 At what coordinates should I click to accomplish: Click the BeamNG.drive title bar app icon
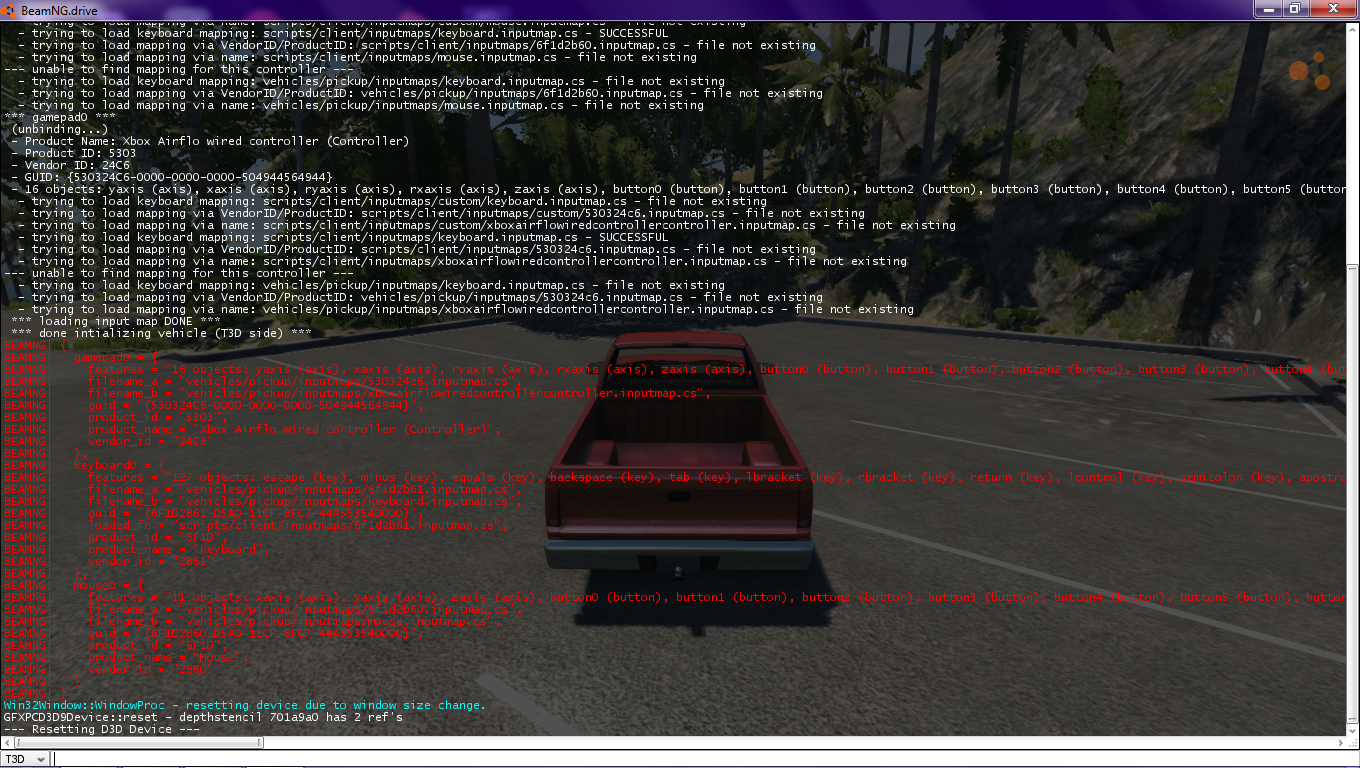10,9
